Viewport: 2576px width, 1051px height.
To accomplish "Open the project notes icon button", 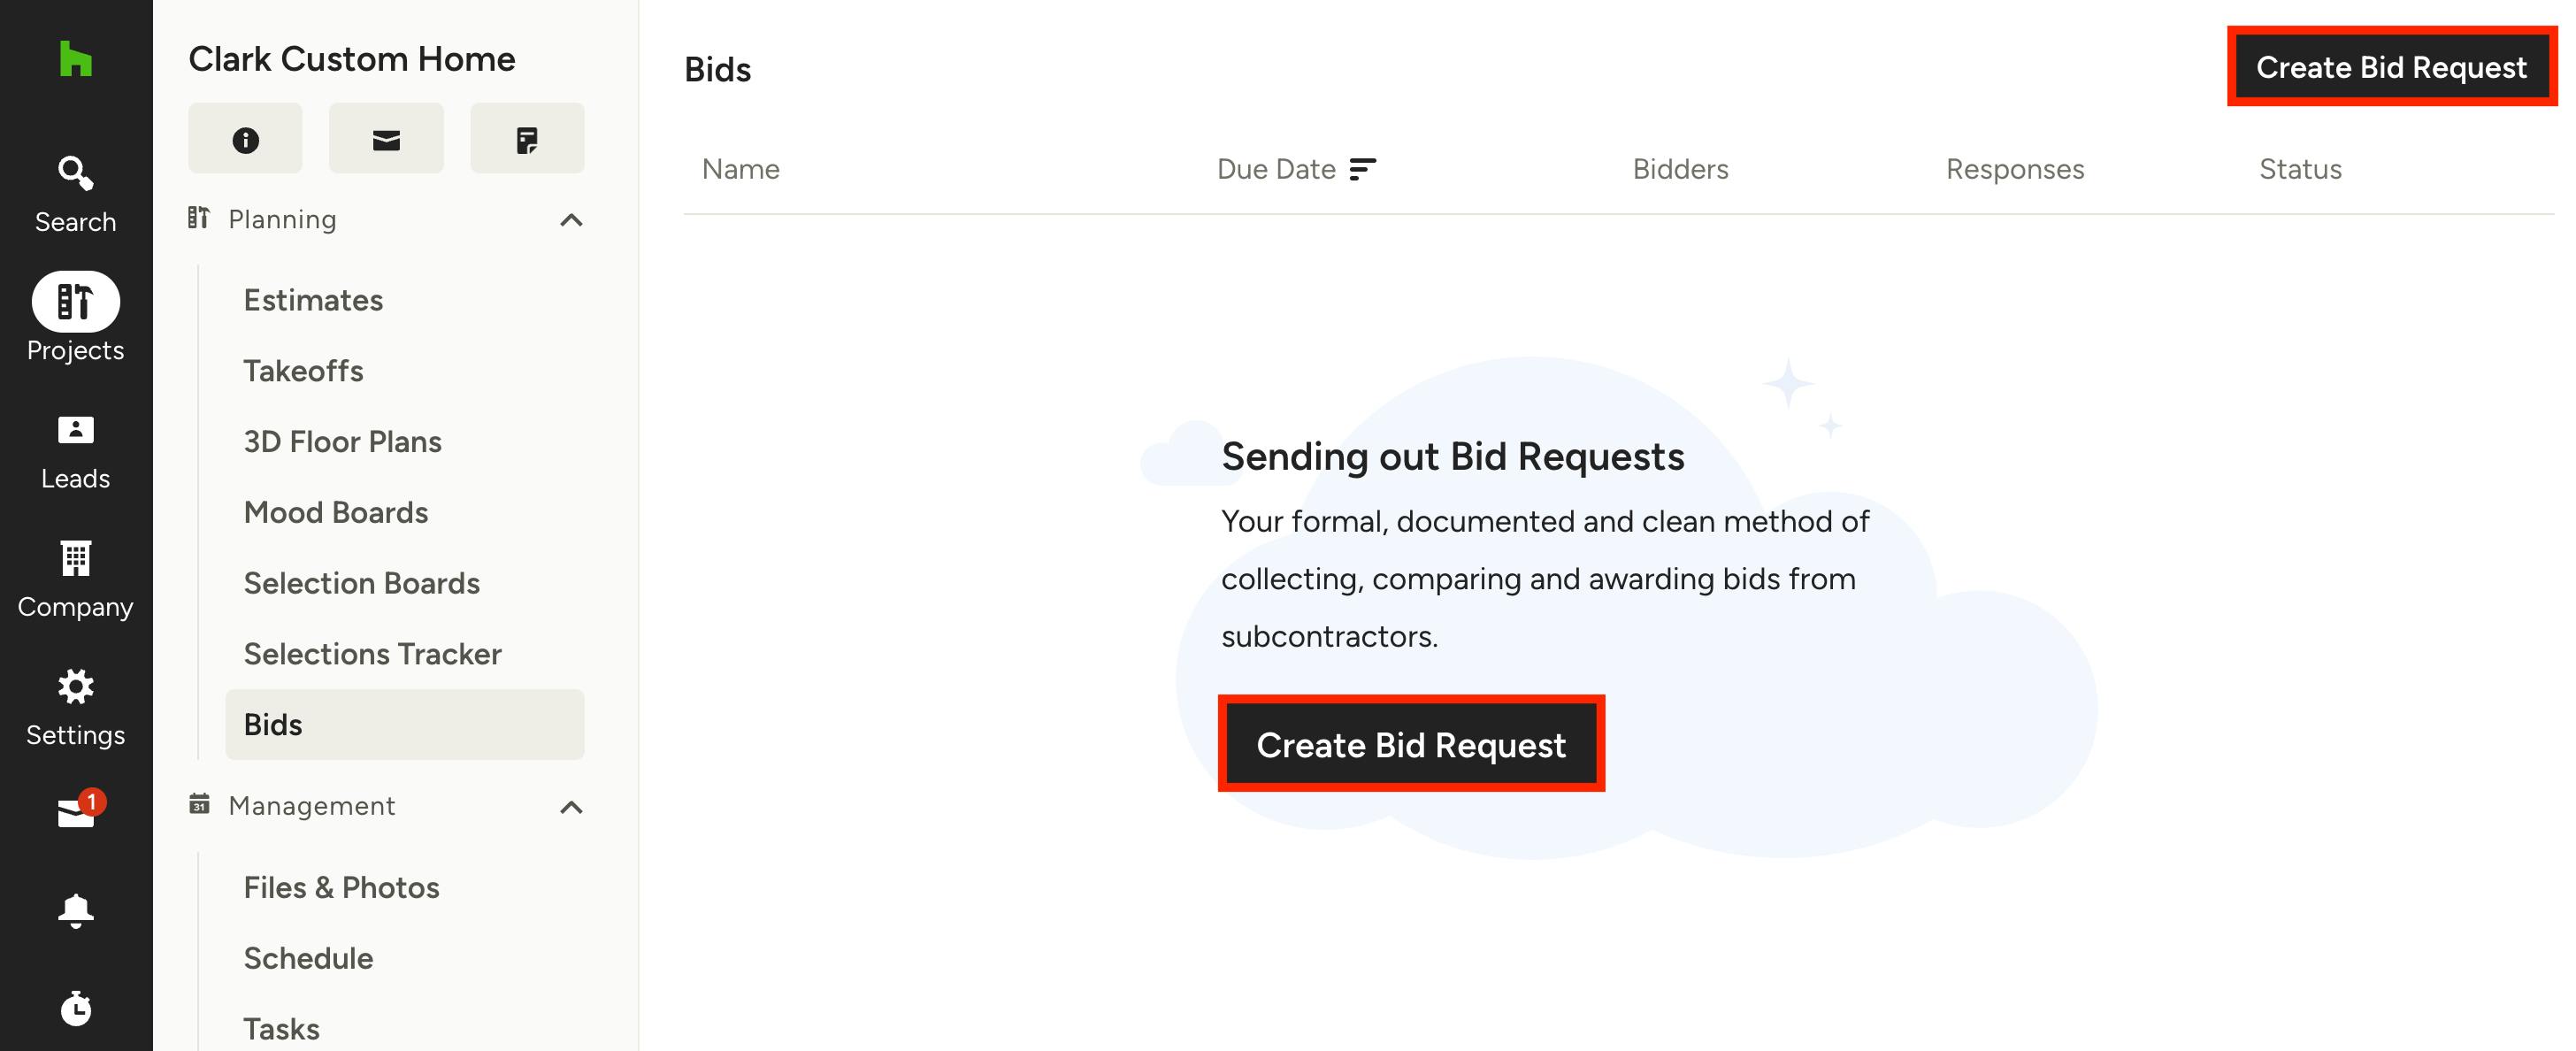I will [527, 139].
